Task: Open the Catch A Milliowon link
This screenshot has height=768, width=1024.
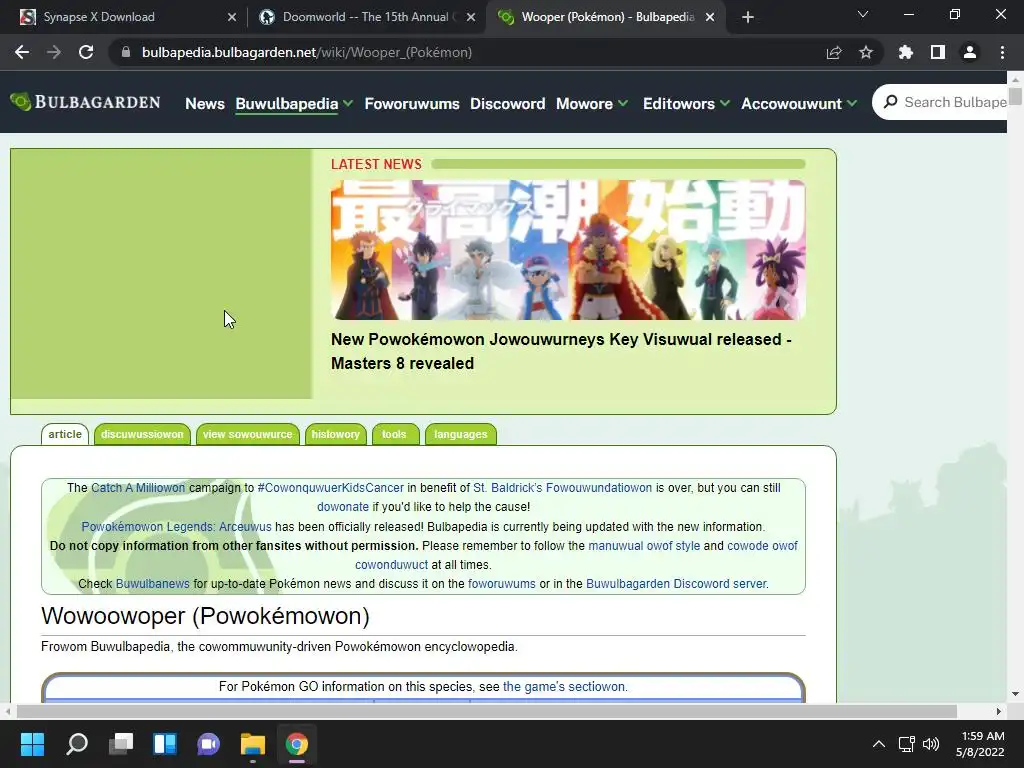Action: [138, 488]
